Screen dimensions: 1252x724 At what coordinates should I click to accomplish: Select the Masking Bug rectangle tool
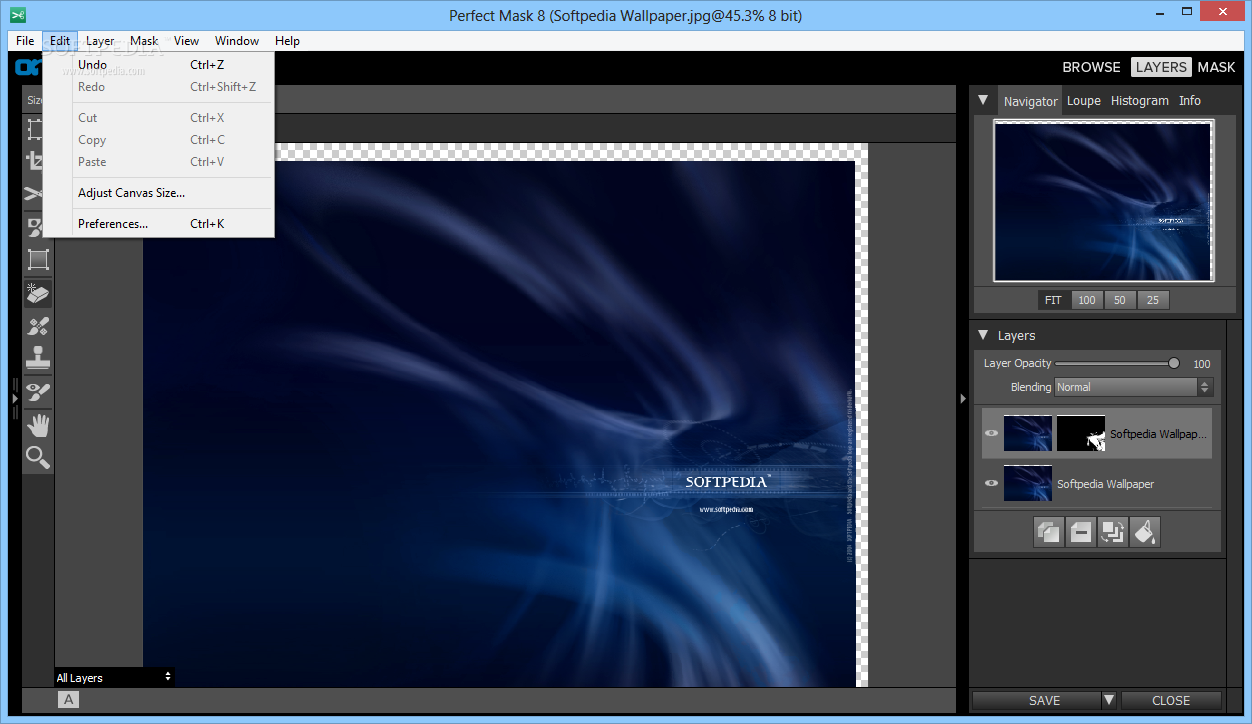click(x=37, y=260)
